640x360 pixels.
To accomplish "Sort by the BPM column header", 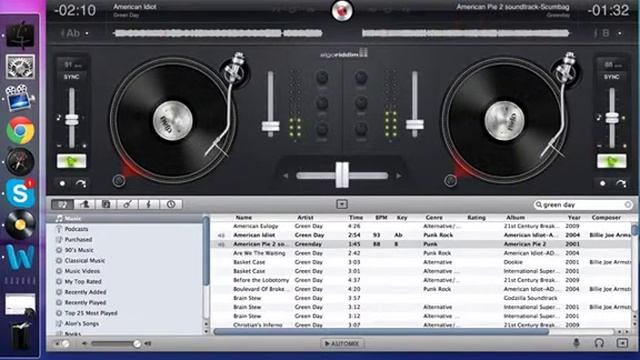I will point(381,218).
